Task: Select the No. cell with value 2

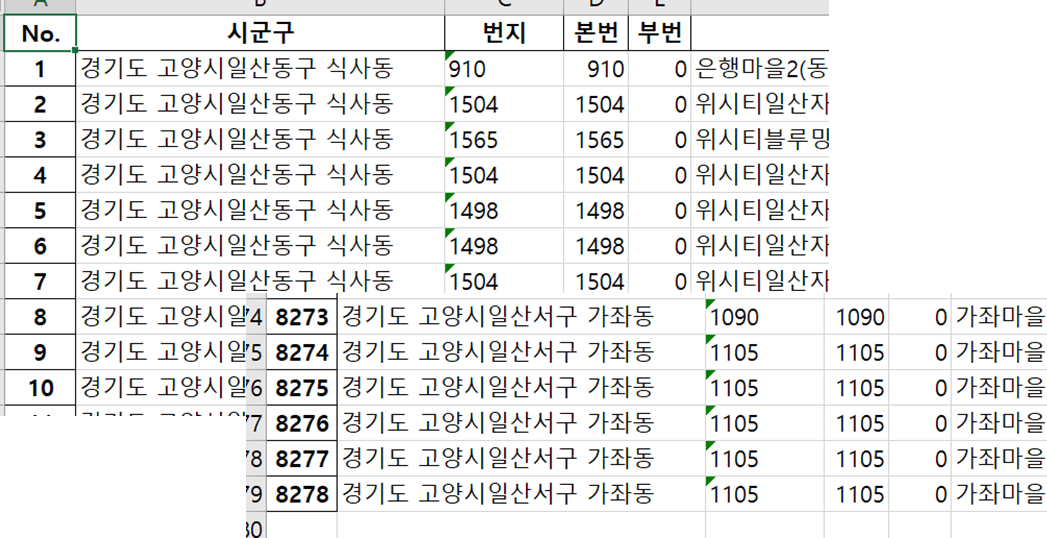Action: [x=40, y=104]
